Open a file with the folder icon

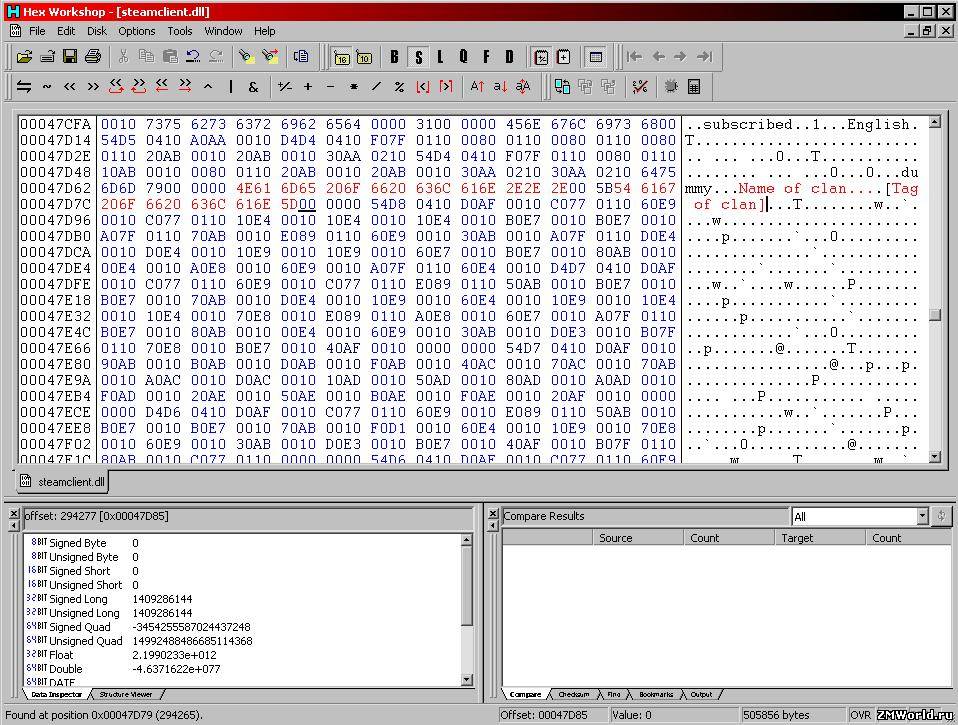pos(24,57)
